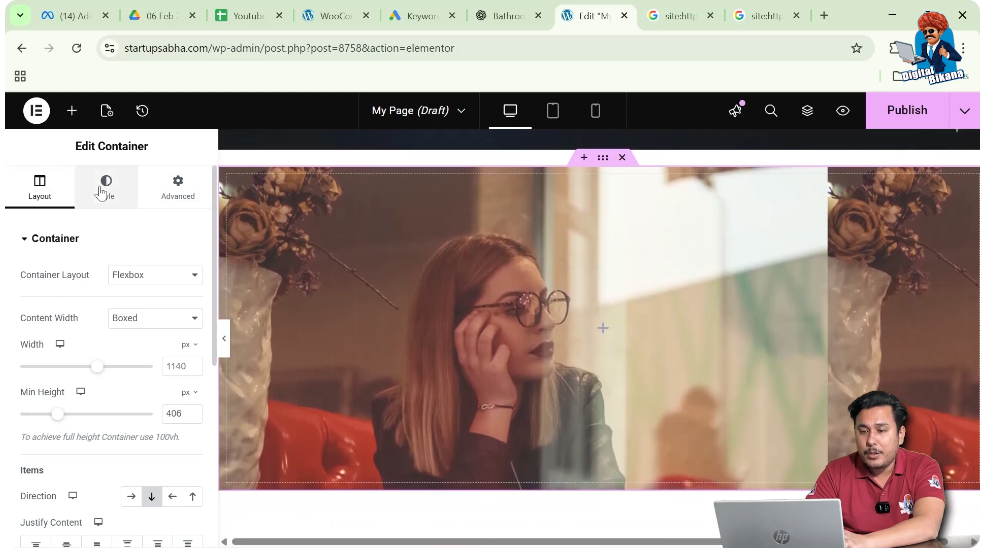Screen dimensions: 981x548
Task: Set direction to row right arrow
Action: [x=131, y=496]
